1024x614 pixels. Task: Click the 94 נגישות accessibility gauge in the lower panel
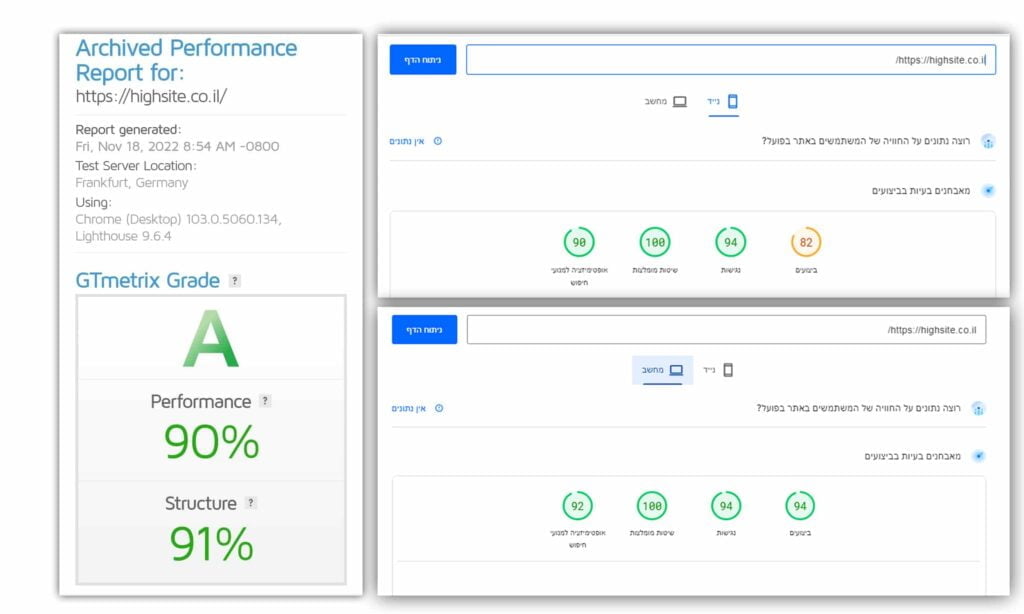point(726,506)
